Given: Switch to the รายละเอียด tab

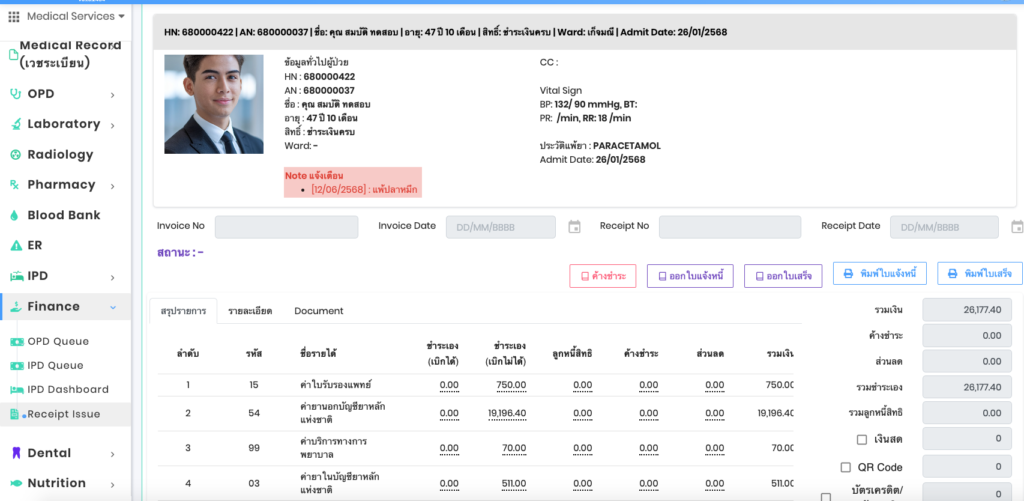Looking at the screenshot, I should pyautogui.click(x=249, y=311).
